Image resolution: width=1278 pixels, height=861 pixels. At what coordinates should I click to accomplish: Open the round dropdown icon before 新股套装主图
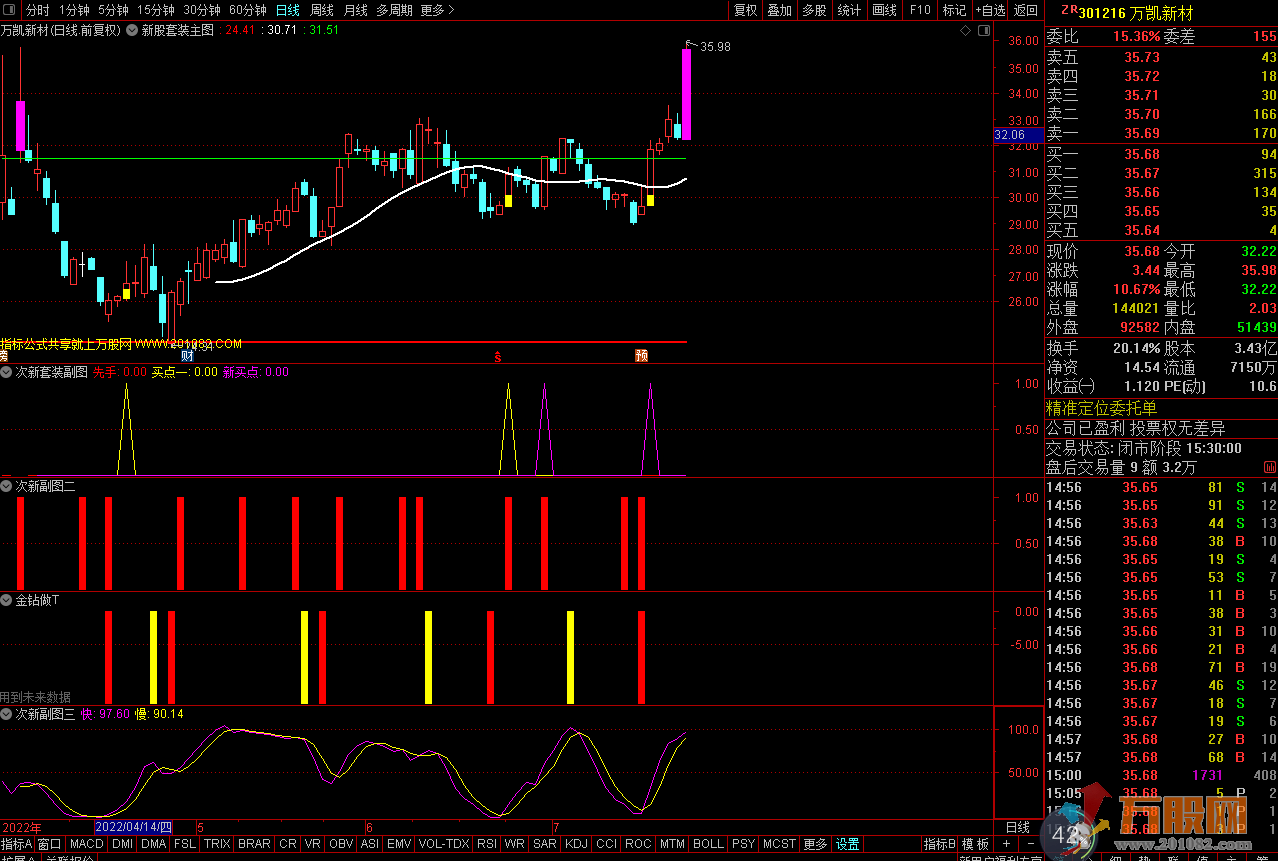(x=131, y=30)
